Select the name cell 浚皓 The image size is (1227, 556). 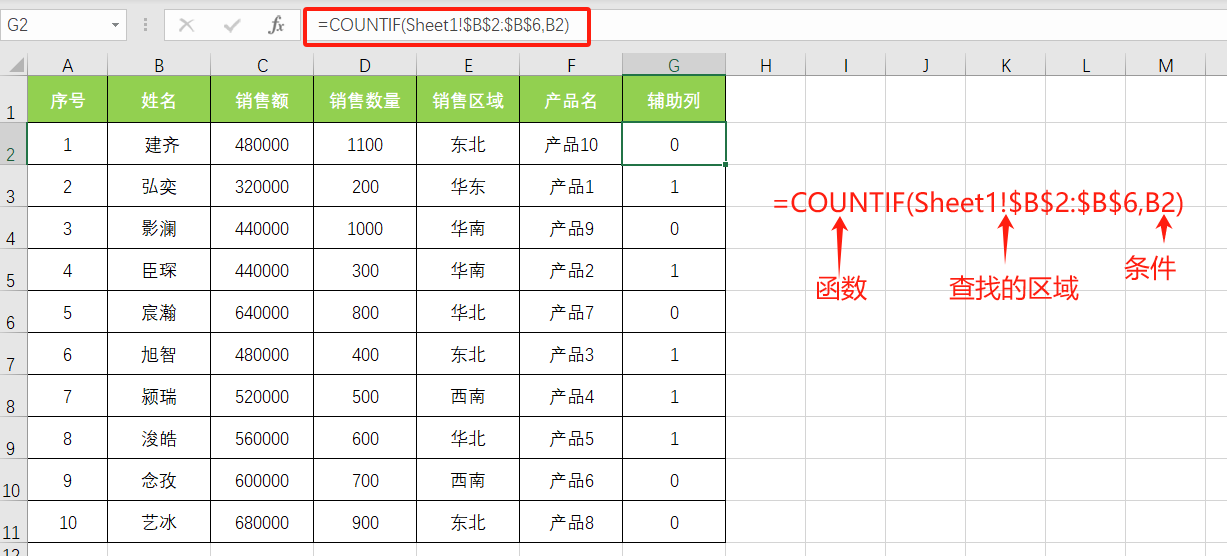[x=159, y=438]
